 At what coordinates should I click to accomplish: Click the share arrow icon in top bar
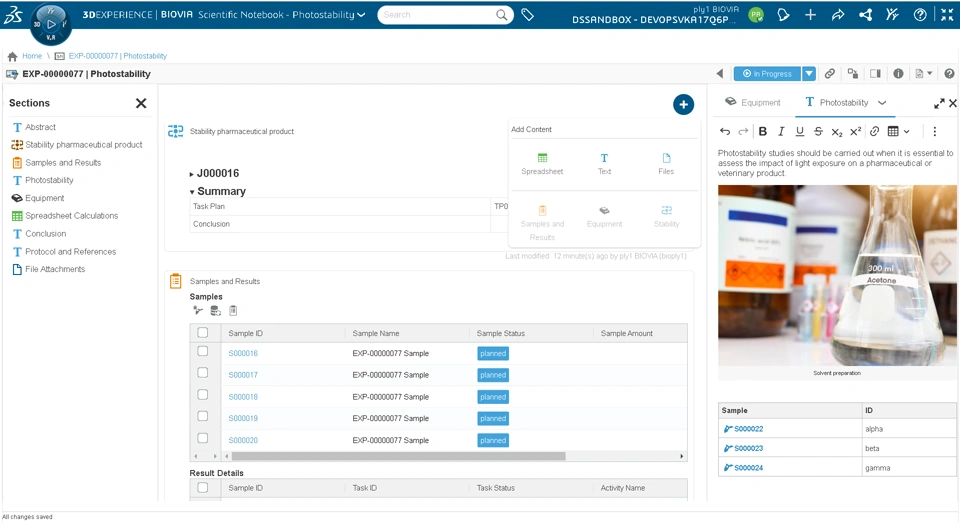(x=838, y=15)
